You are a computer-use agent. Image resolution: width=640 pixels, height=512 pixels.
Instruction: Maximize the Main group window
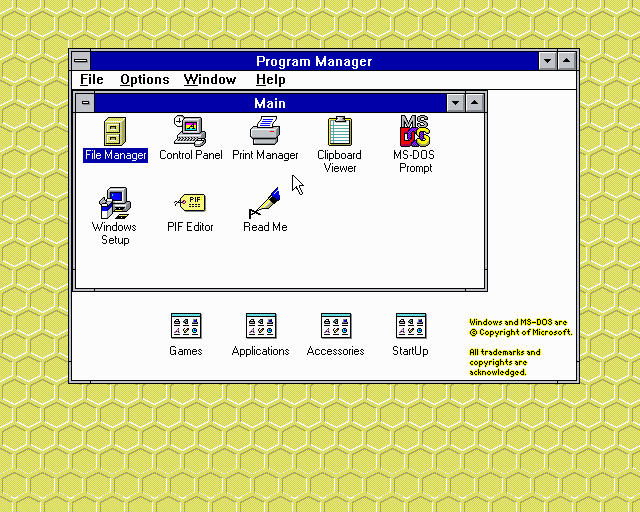[x=475, y=103]
